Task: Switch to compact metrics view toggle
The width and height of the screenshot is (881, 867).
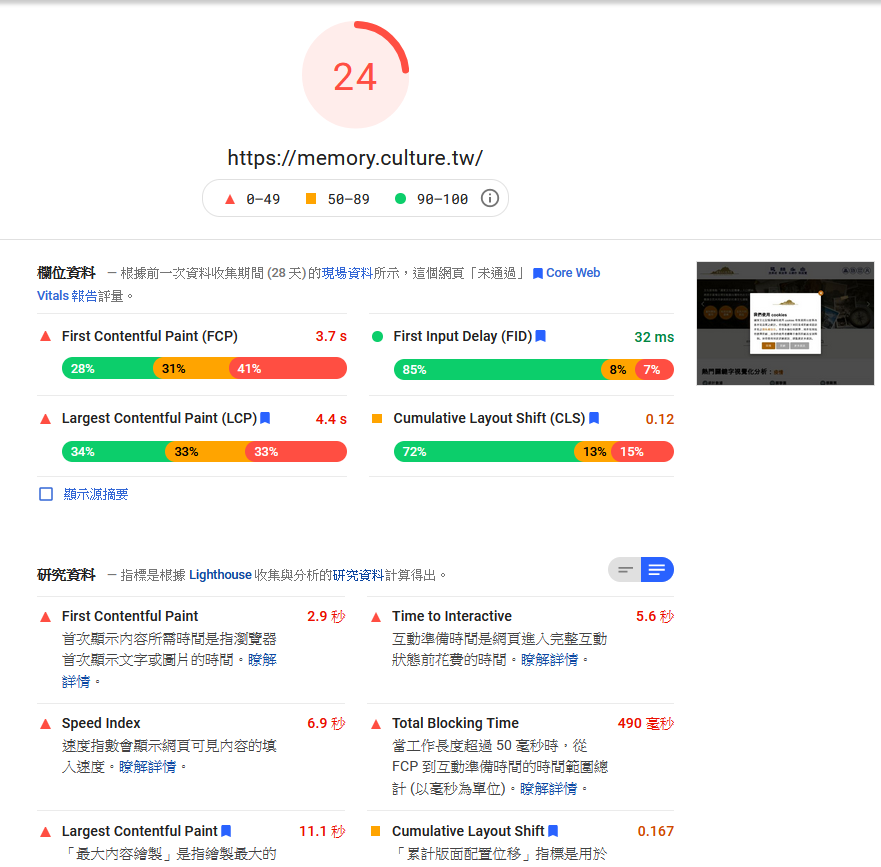Action: pyautogui.click(x=625, y=570)
